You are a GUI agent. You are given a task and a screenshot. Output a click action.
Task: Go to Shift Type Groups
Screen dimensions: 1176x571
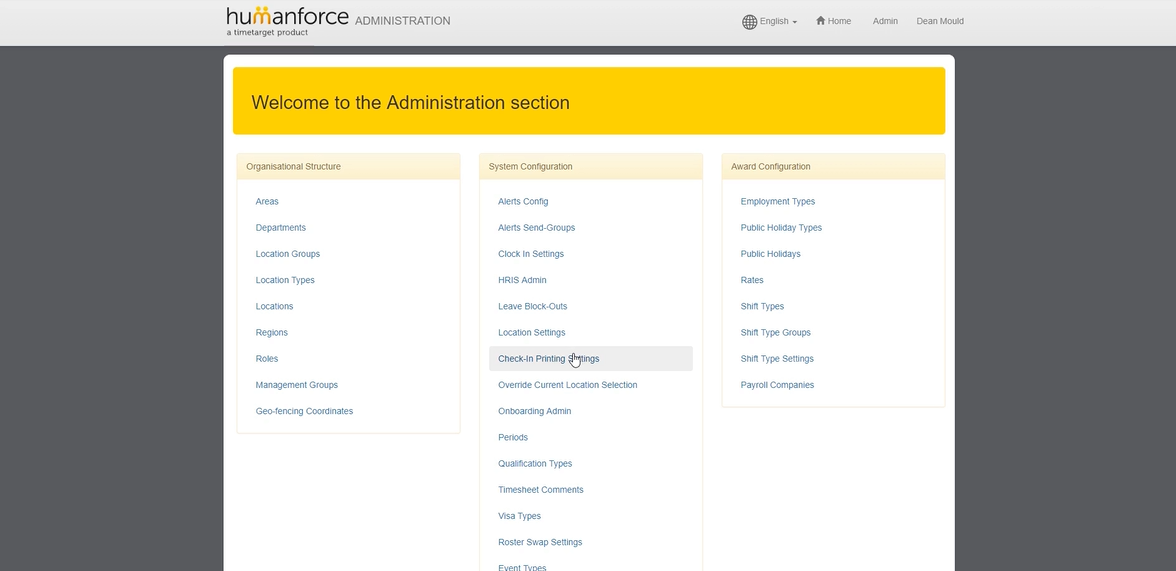coord(776,332)
